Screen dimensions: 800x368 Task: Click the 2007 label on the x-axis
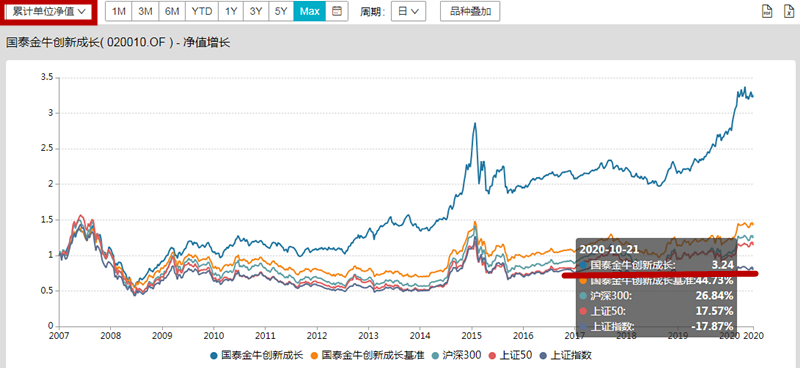59,335
